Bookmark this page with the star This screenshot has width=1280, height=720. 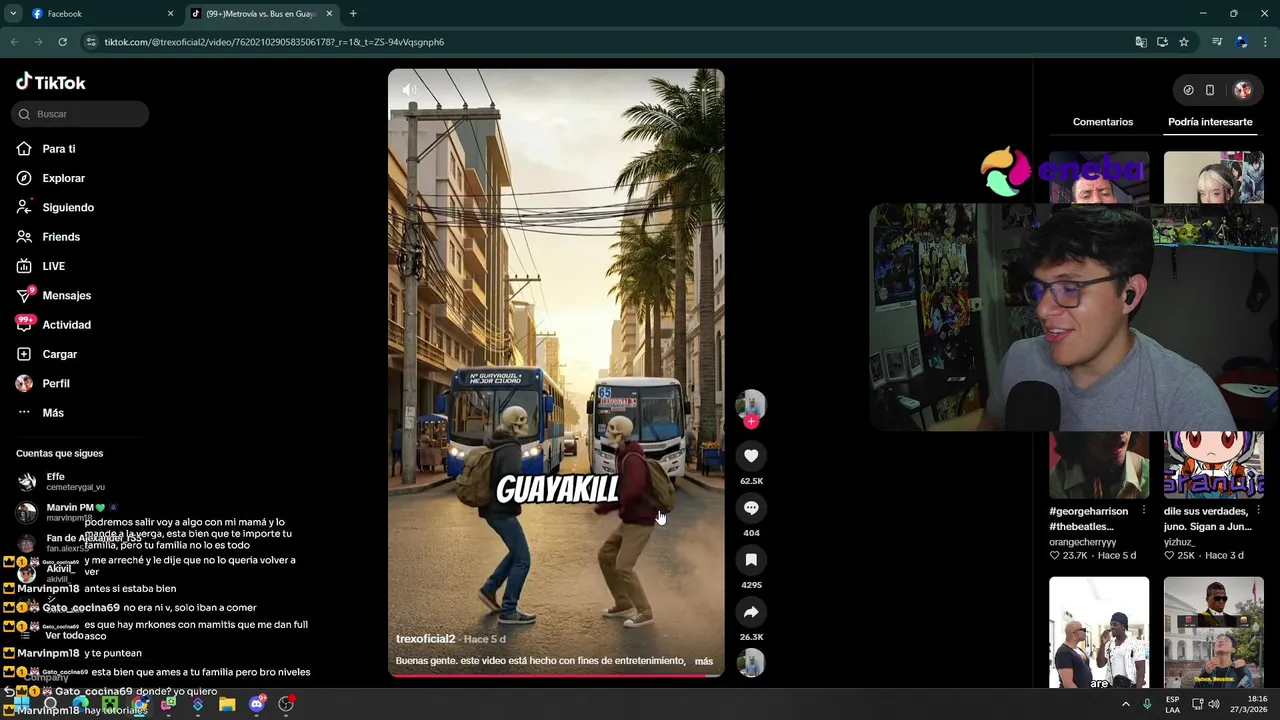click(x=1184, y=42)
